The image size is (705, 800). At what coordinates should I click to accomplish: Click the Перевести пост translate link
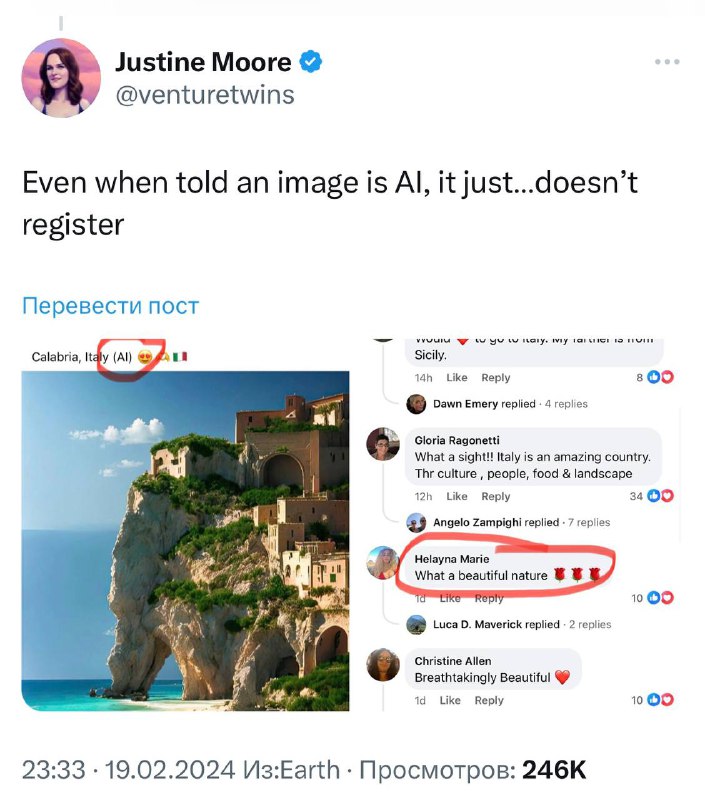tap(110, 306)
